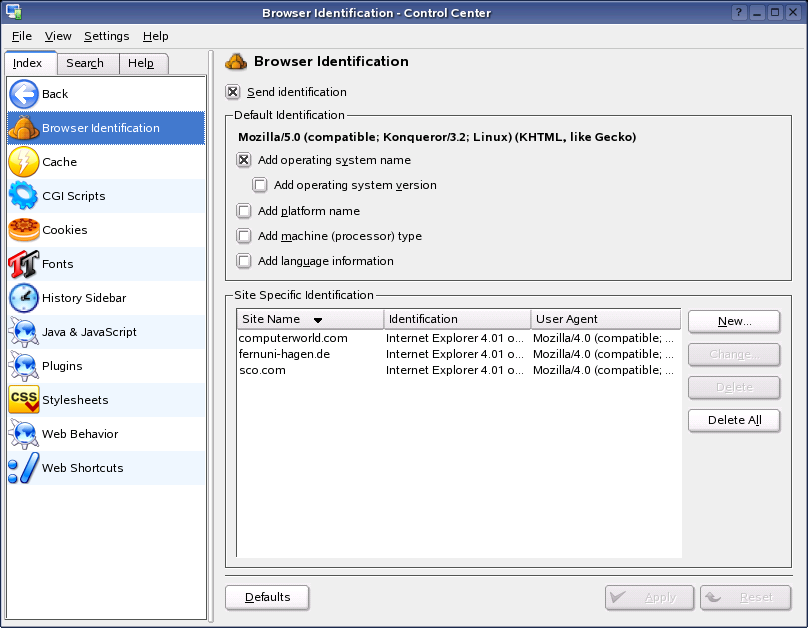Image resolution: width=808 pixels, height=628 pixels.
Task: Click the Back arrow icon in sidebar
Action: pos(24,94)
